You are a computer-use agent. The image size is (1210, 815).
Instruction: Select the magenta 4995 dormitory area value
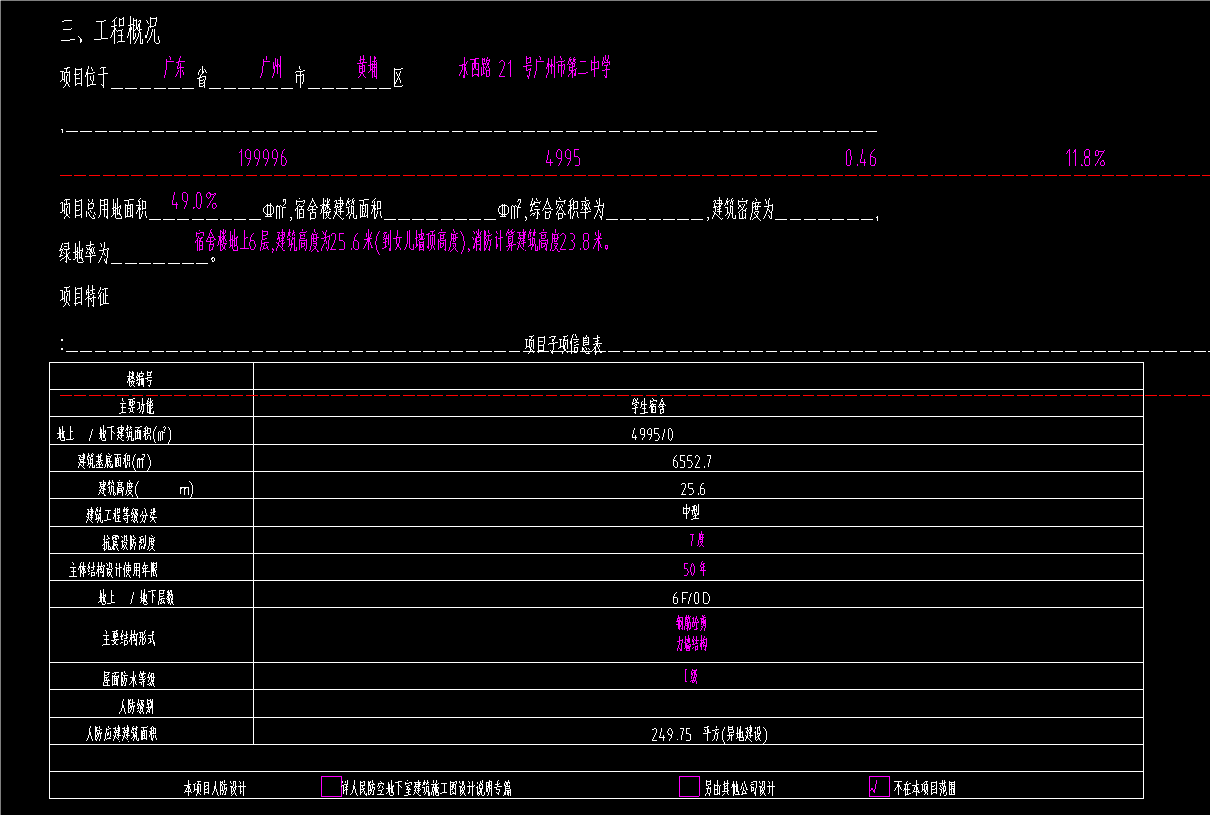(563, 158)
